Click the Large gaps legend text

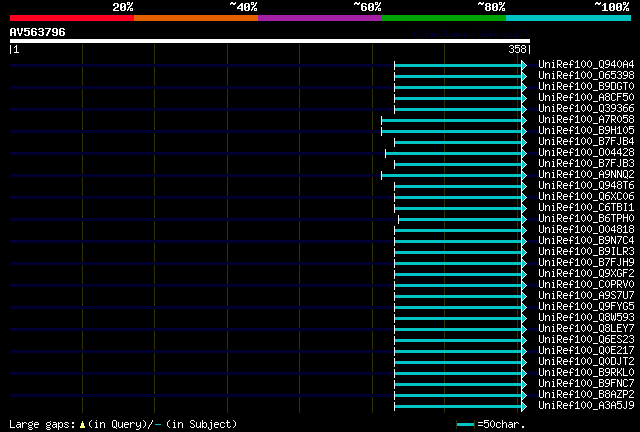point(42,424)
